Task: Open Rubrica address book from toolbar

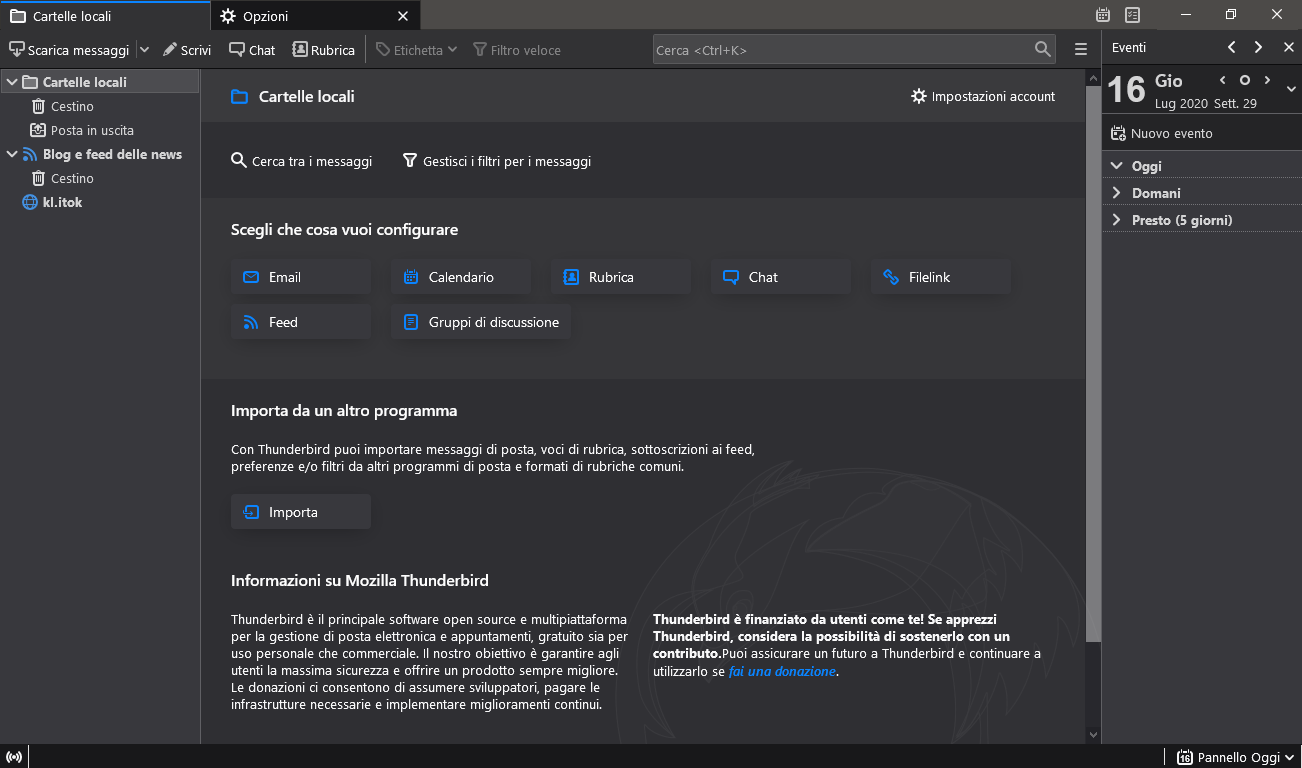Action: [x=323, y=50]
